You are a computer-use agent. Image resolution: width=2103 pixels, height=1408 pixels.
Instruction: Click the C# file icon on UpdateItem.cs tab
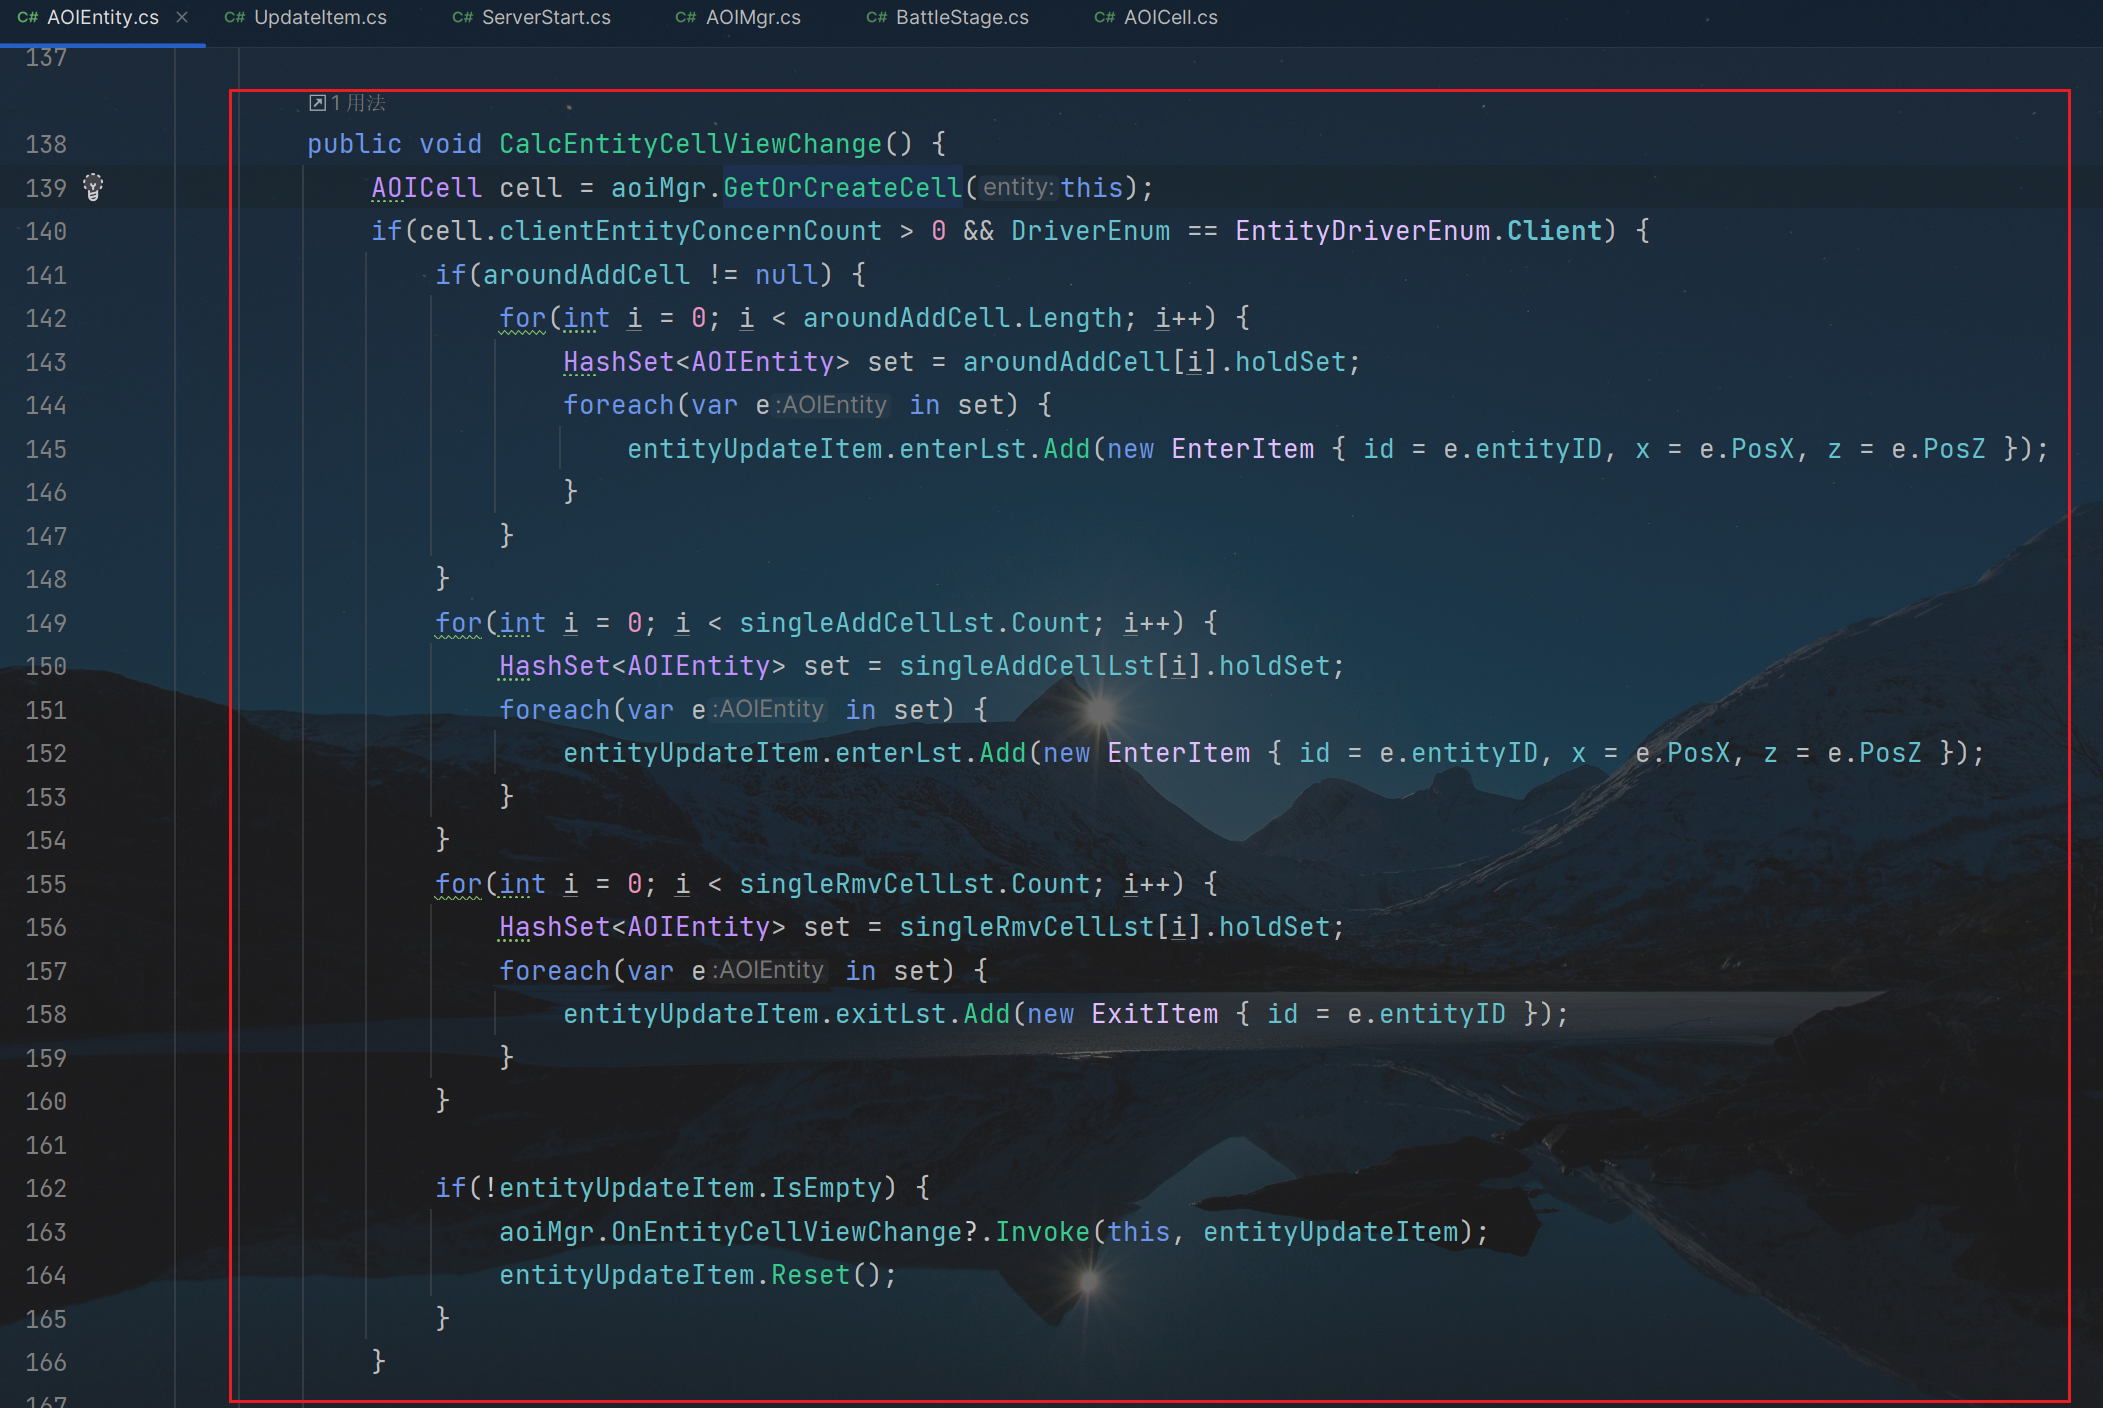(234, 18)
